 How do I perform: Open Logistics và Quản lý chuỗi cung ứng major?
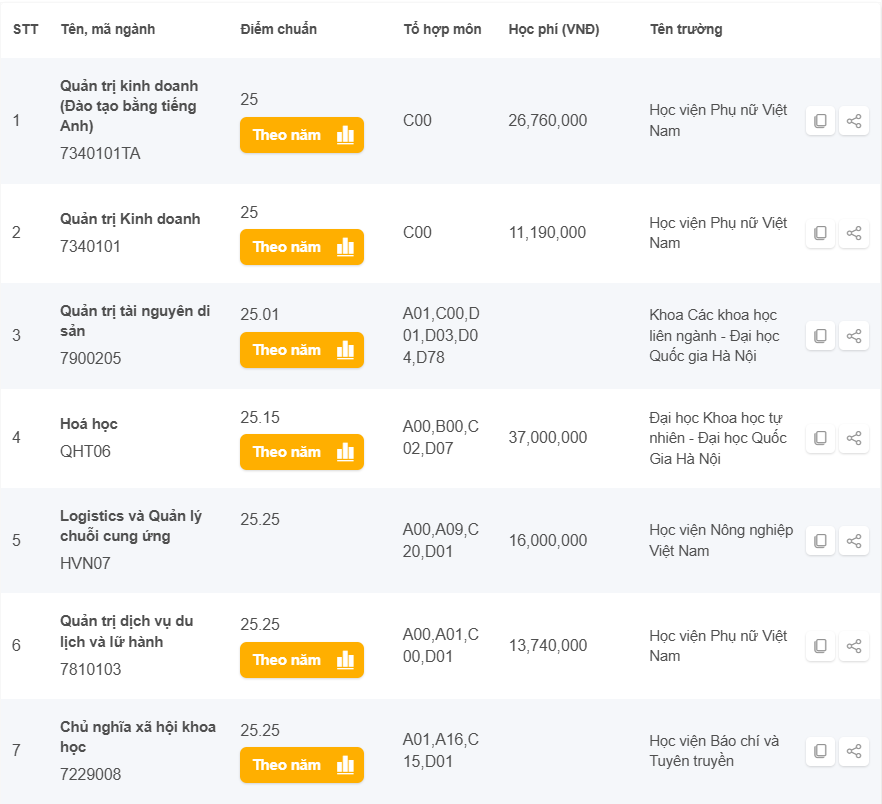pyautogui.click(x=130, y=526)
